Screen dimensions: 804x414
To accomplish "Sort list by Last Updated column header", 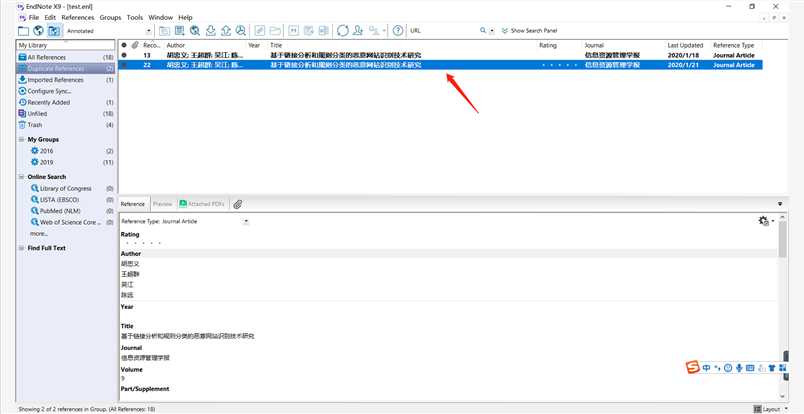I will 688,45.
